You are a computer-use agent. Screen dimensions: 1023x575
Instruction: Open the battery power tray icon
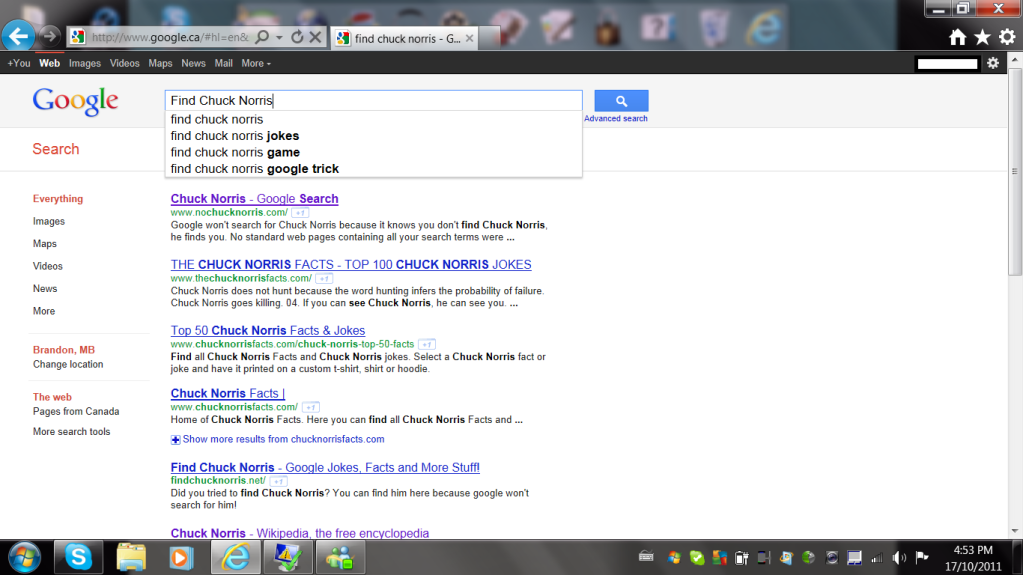pyautogui.click(x=742, y=557)
